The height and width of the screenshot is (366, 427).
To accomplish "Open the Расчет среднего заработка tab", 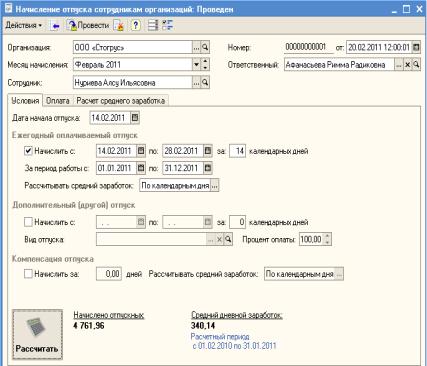I will point(121,101).
